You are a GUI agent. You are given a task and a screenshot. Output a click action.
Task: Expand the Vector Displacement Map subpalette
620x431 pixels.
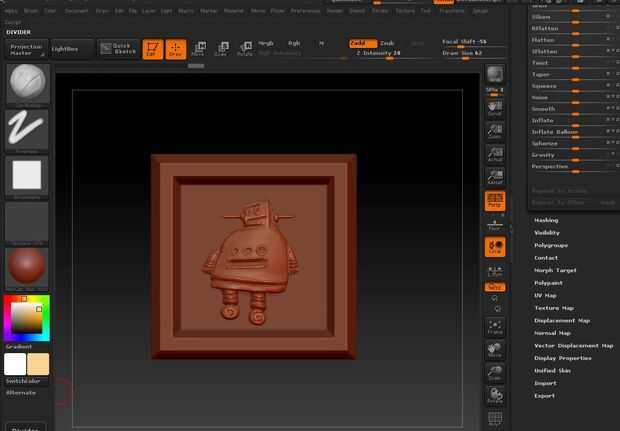574,346
